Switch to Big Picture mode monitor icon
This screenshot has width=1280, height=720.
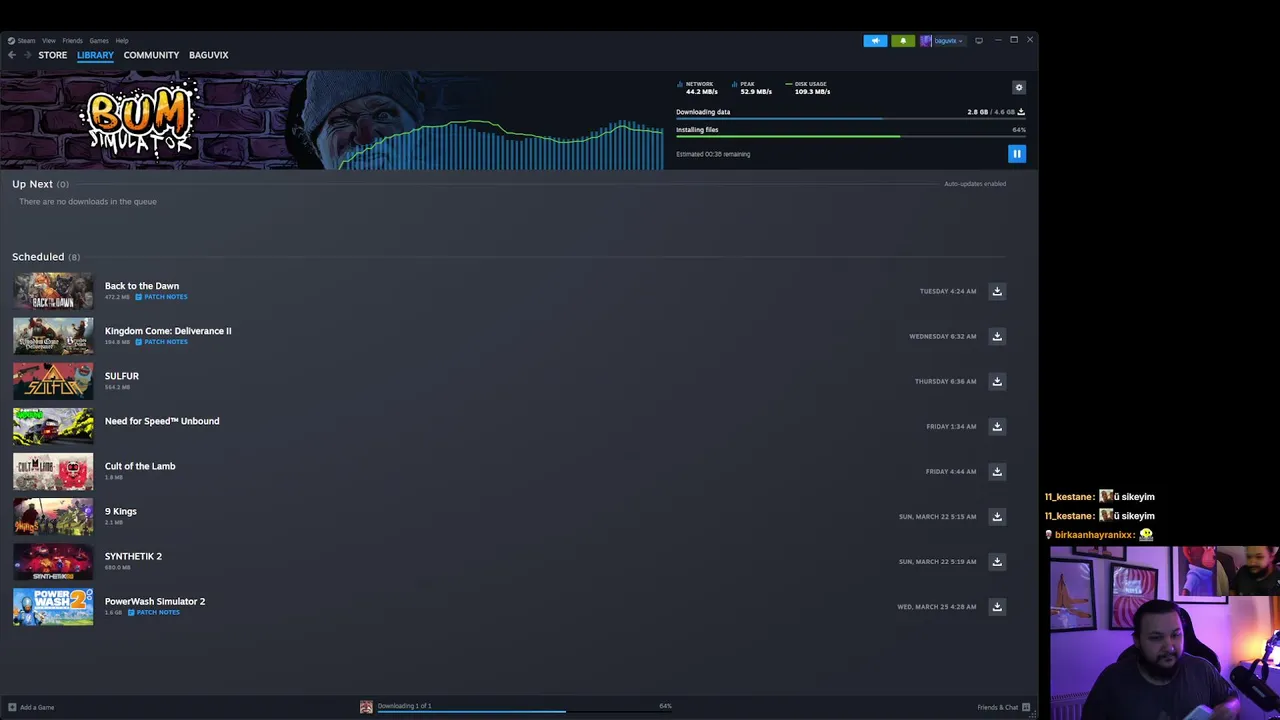[979, 41]
